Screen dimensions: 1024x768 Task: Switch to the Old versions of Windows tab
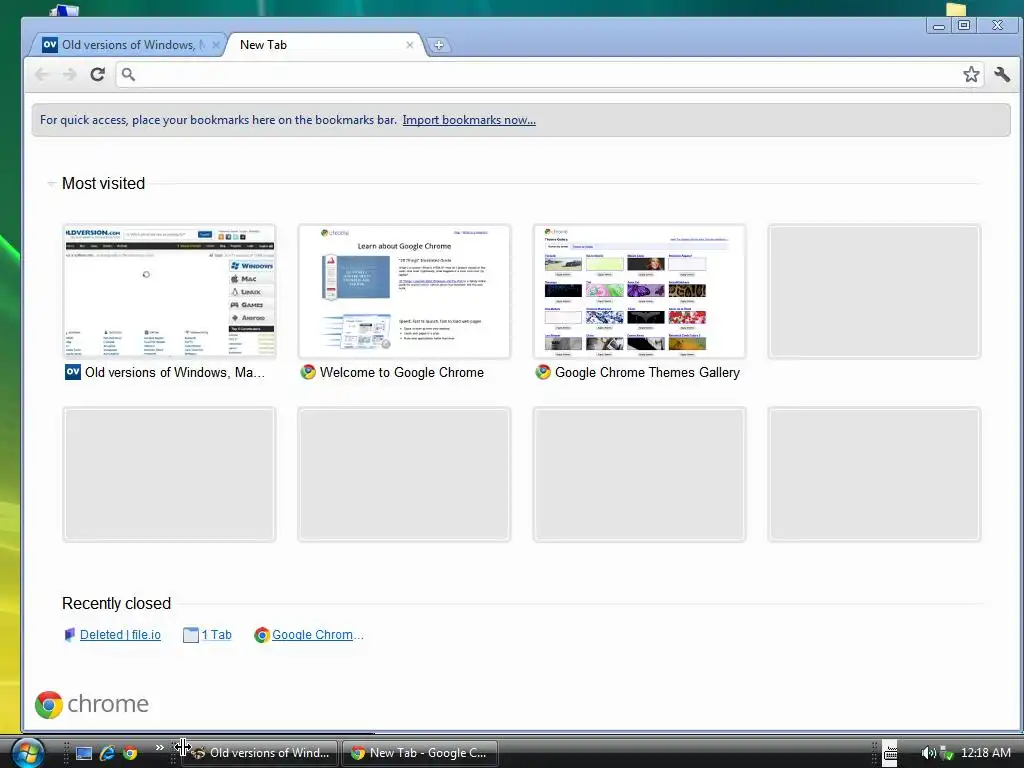tap(127, 44)
